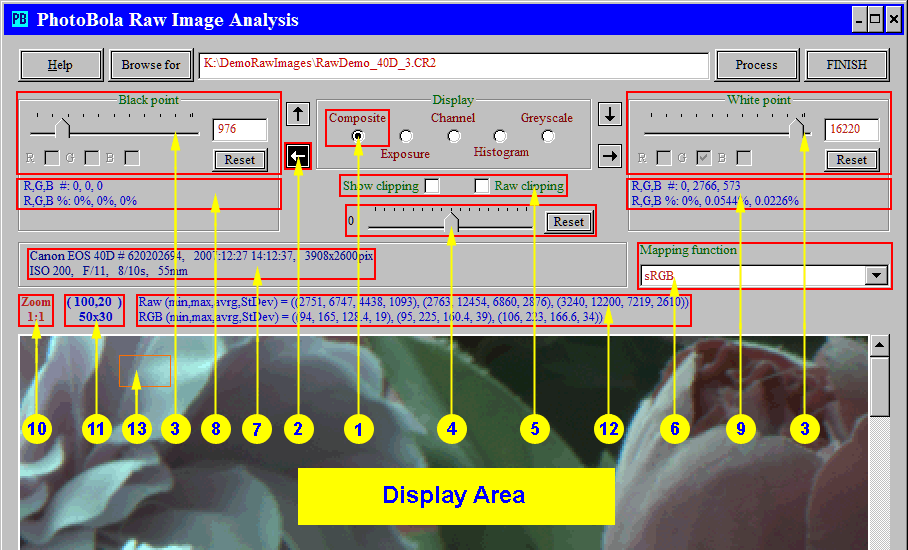Choose the Greyscale display option
Image resolution: width=908 pixels, height=550 pixels.
pos(547,135)
